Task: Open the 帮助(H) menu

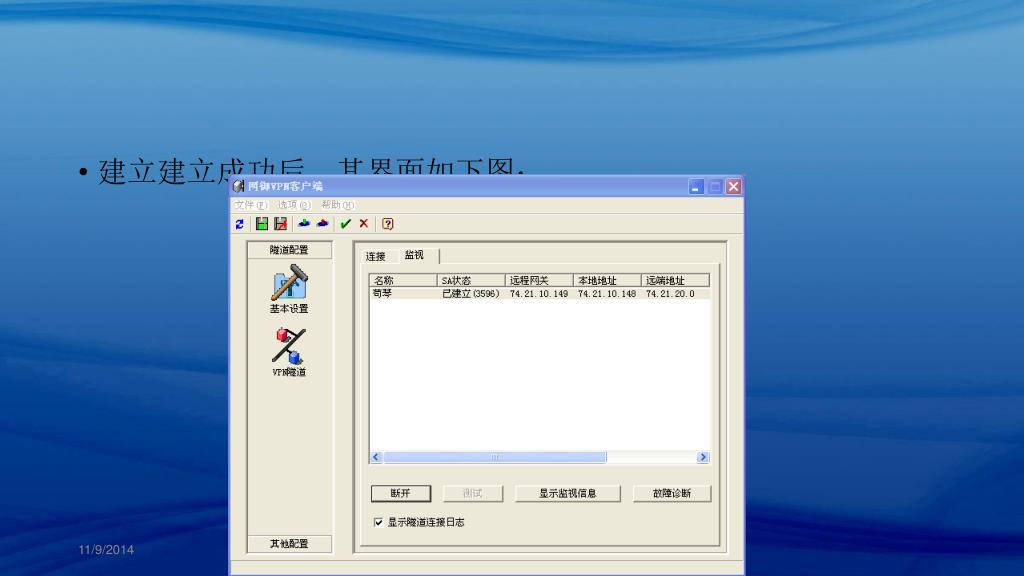Action: pos(338,205)
